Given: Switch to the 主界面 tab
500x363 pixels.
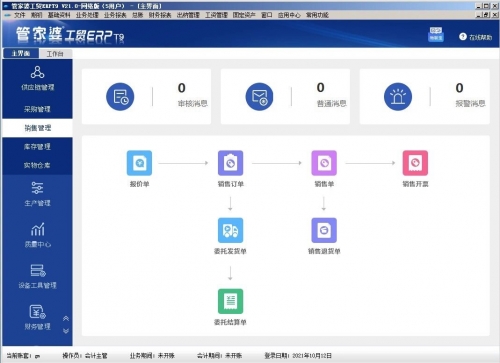Looking at the screenshot, I should pyautogui.click(x=21, y=53).
